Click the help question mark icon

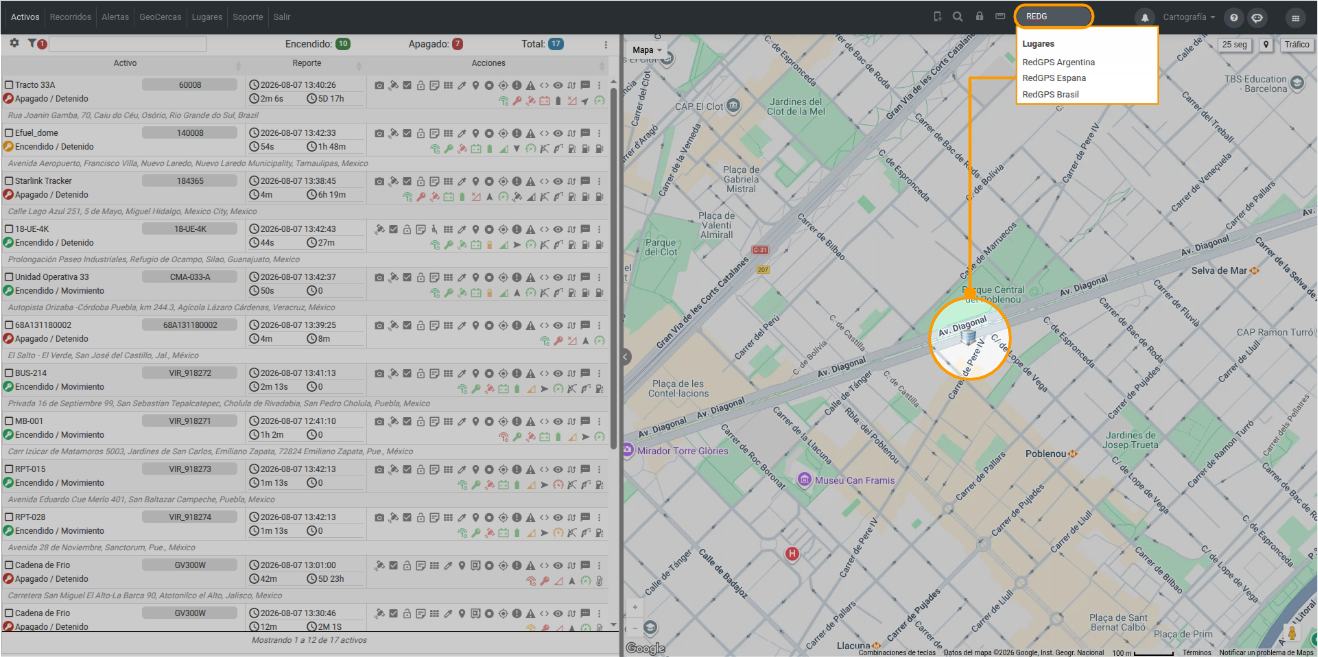click(x=1234, y=17)
